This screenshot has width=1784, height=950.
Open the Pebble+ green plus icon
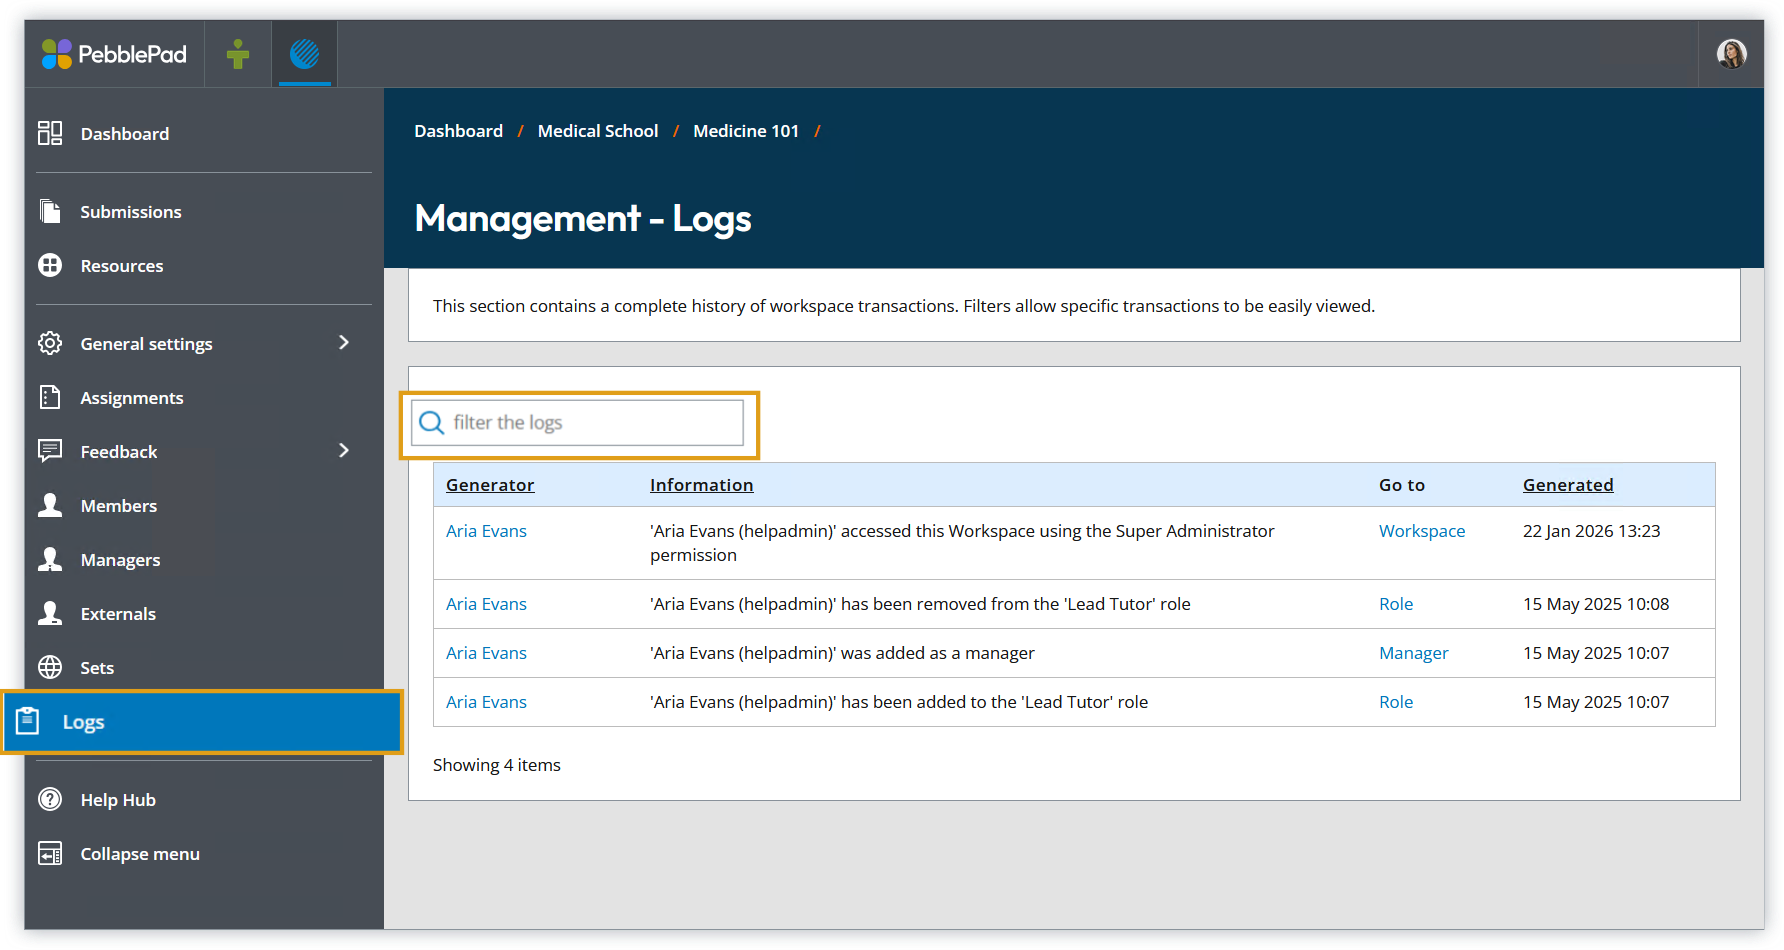tap(238, 54)
